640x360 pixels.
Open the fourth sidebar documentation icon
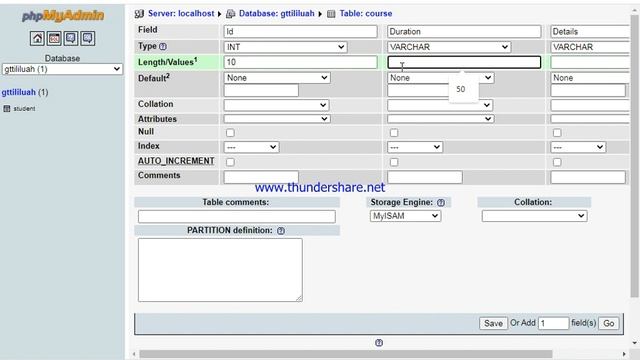click(87, 38)
